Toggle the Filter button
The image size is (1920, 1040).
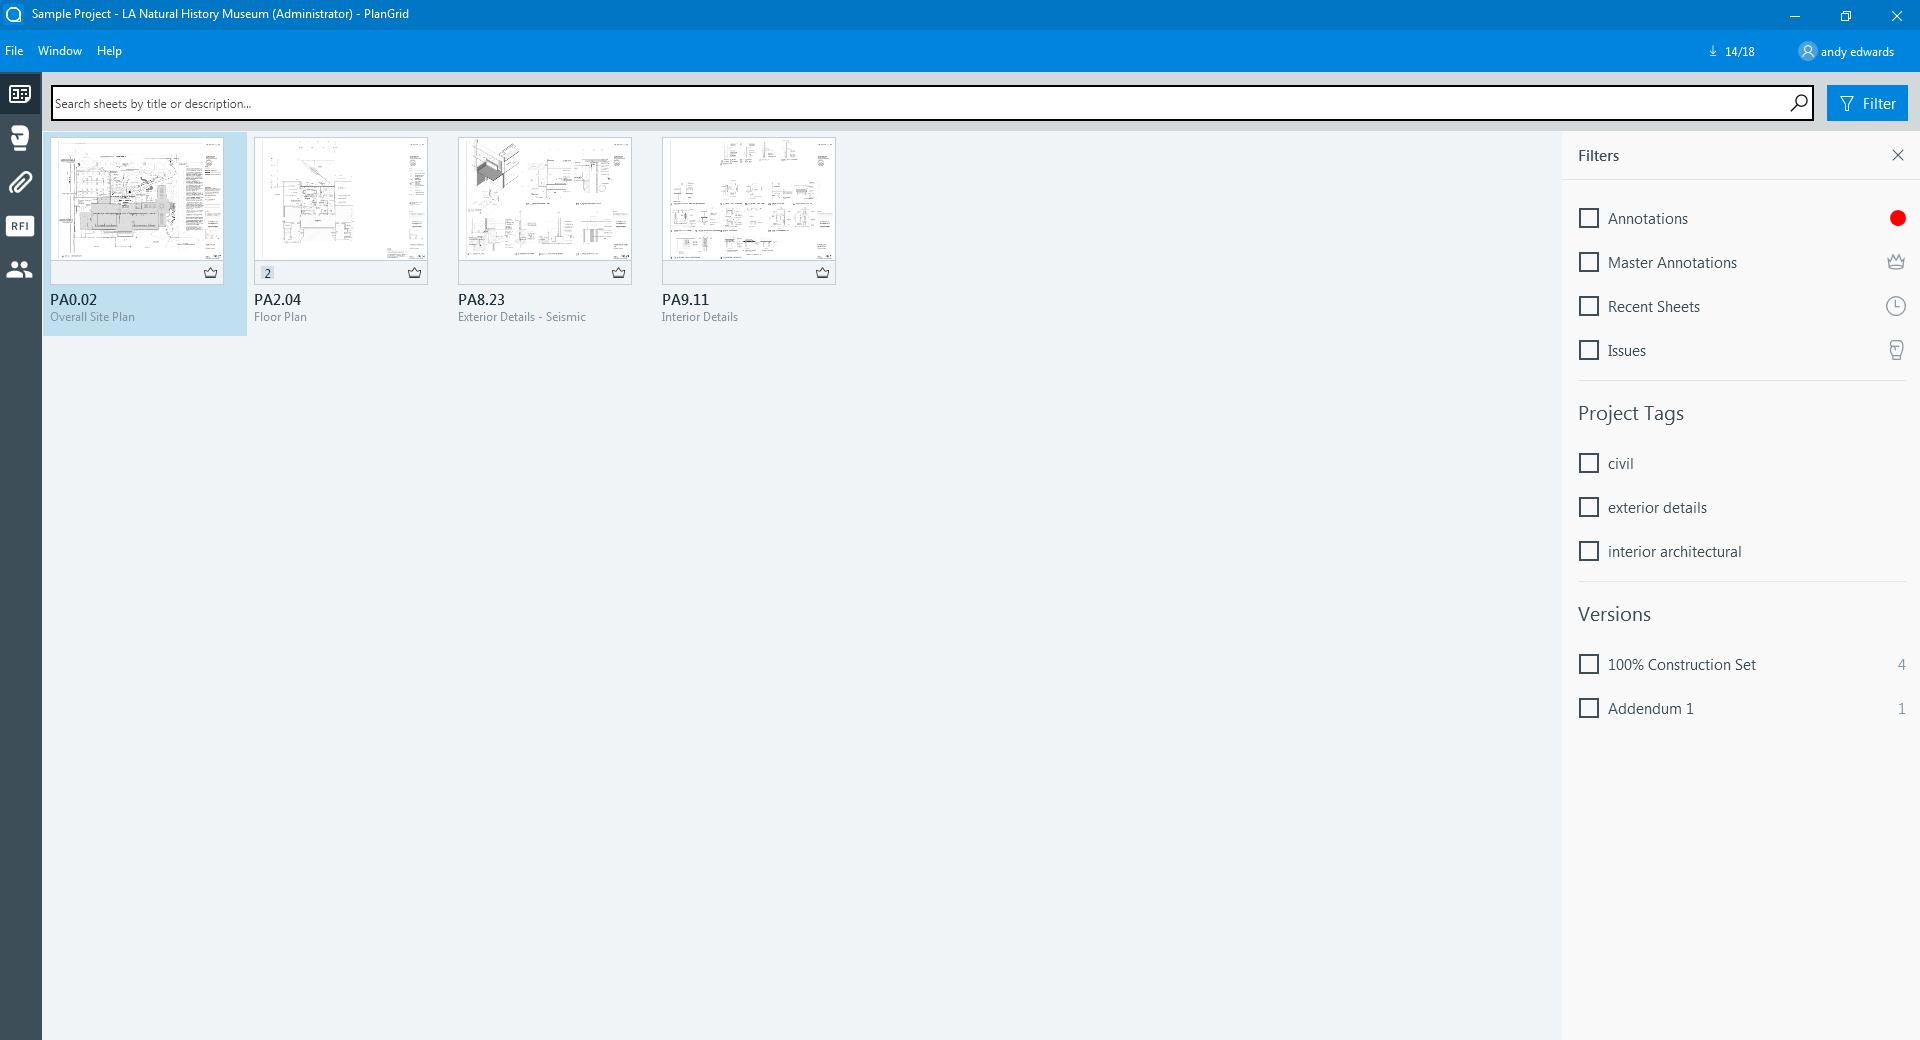click(1867, 103)
